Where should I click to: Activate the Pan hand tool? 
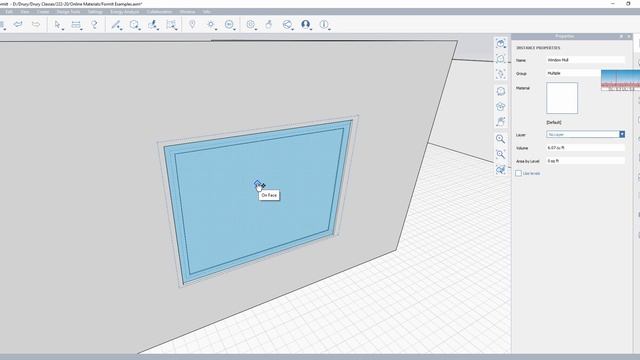[x=500, y=122]
